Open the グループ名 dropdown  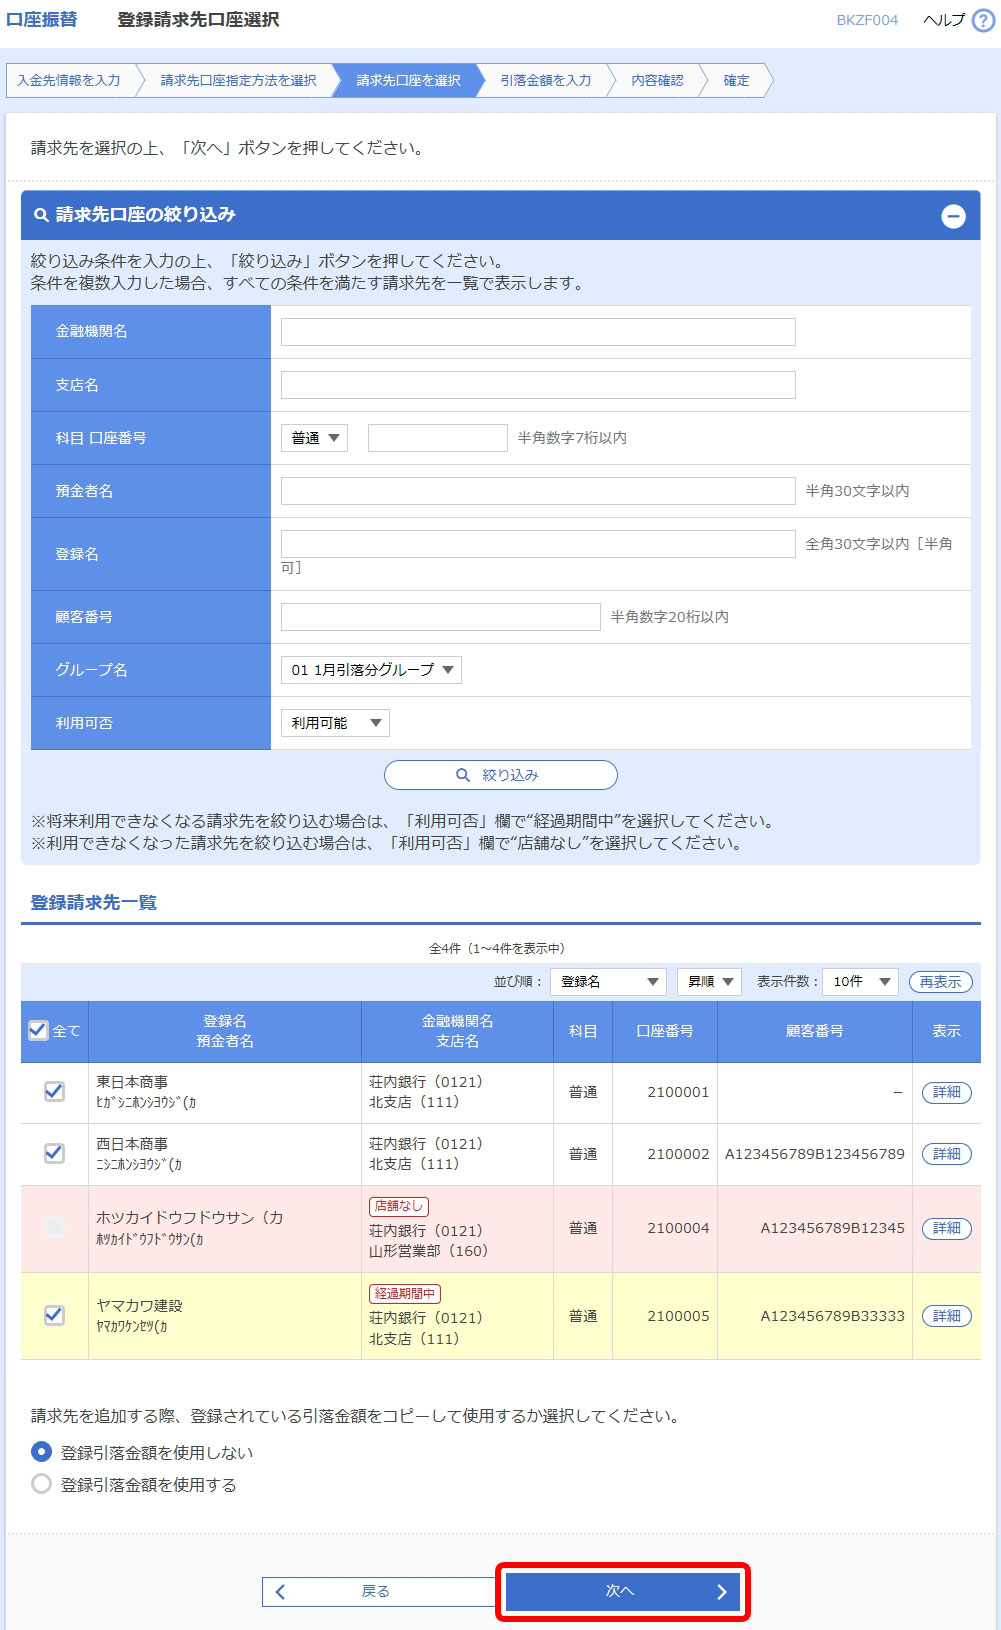click(371, 670)
